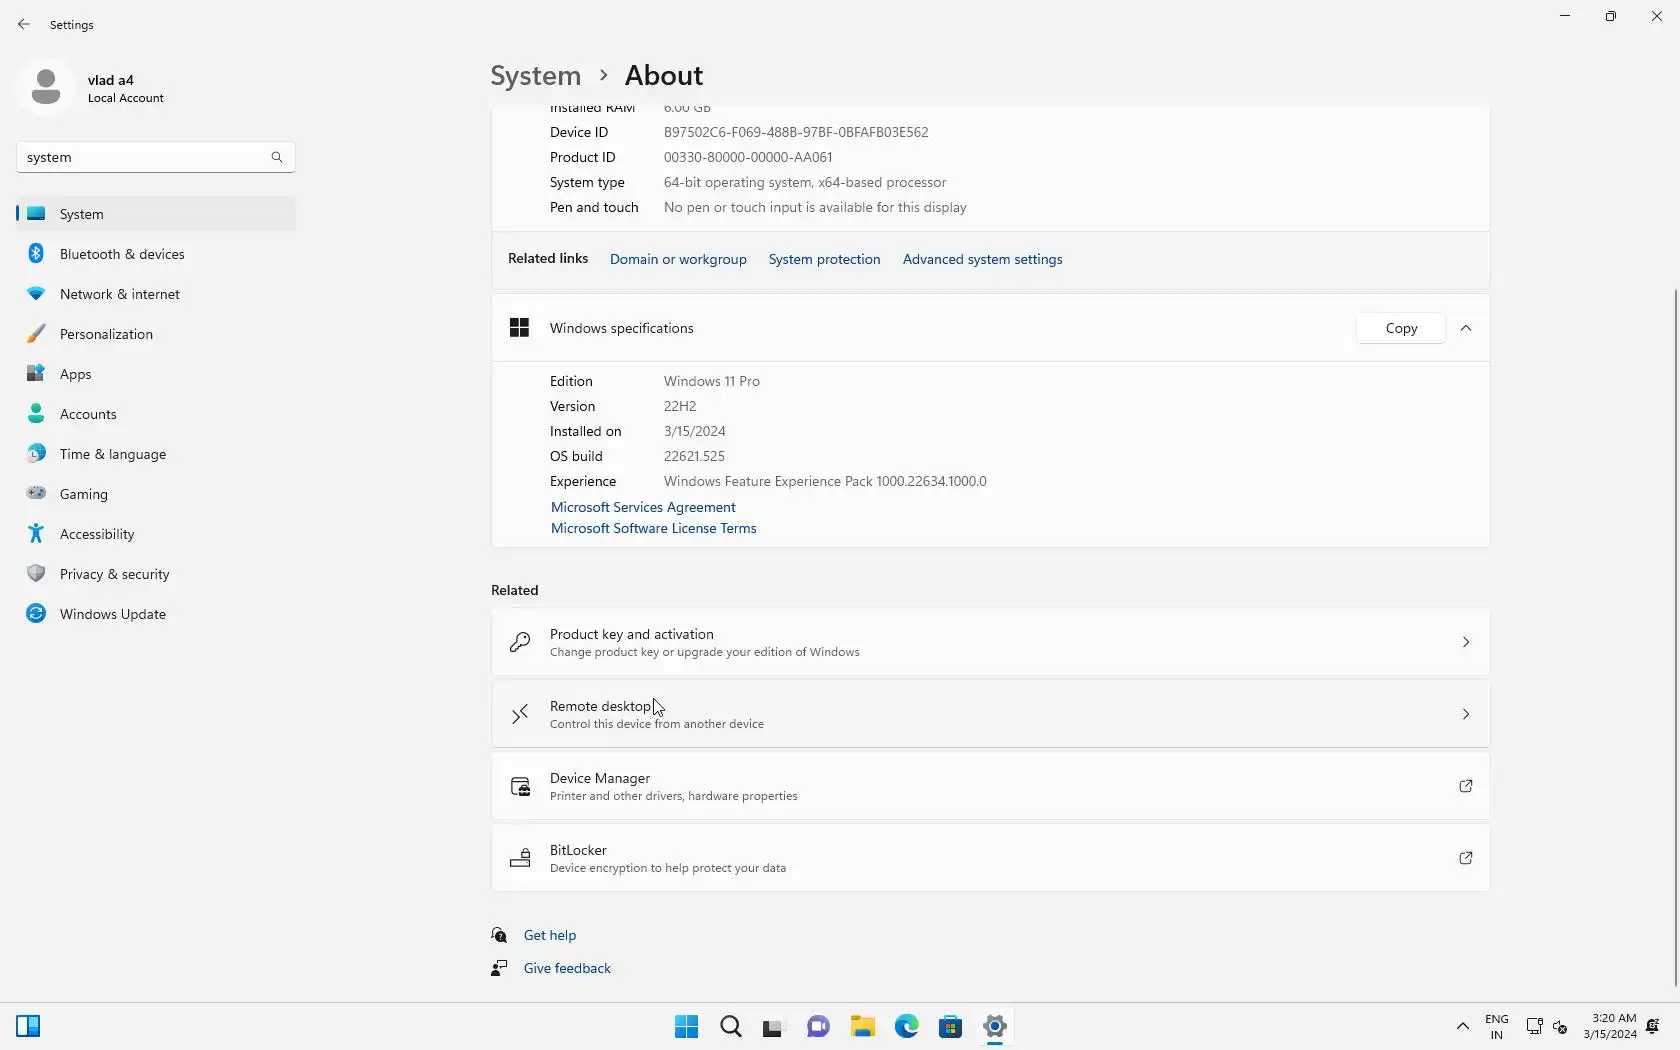Open the Start menu

coord(686,1026)
